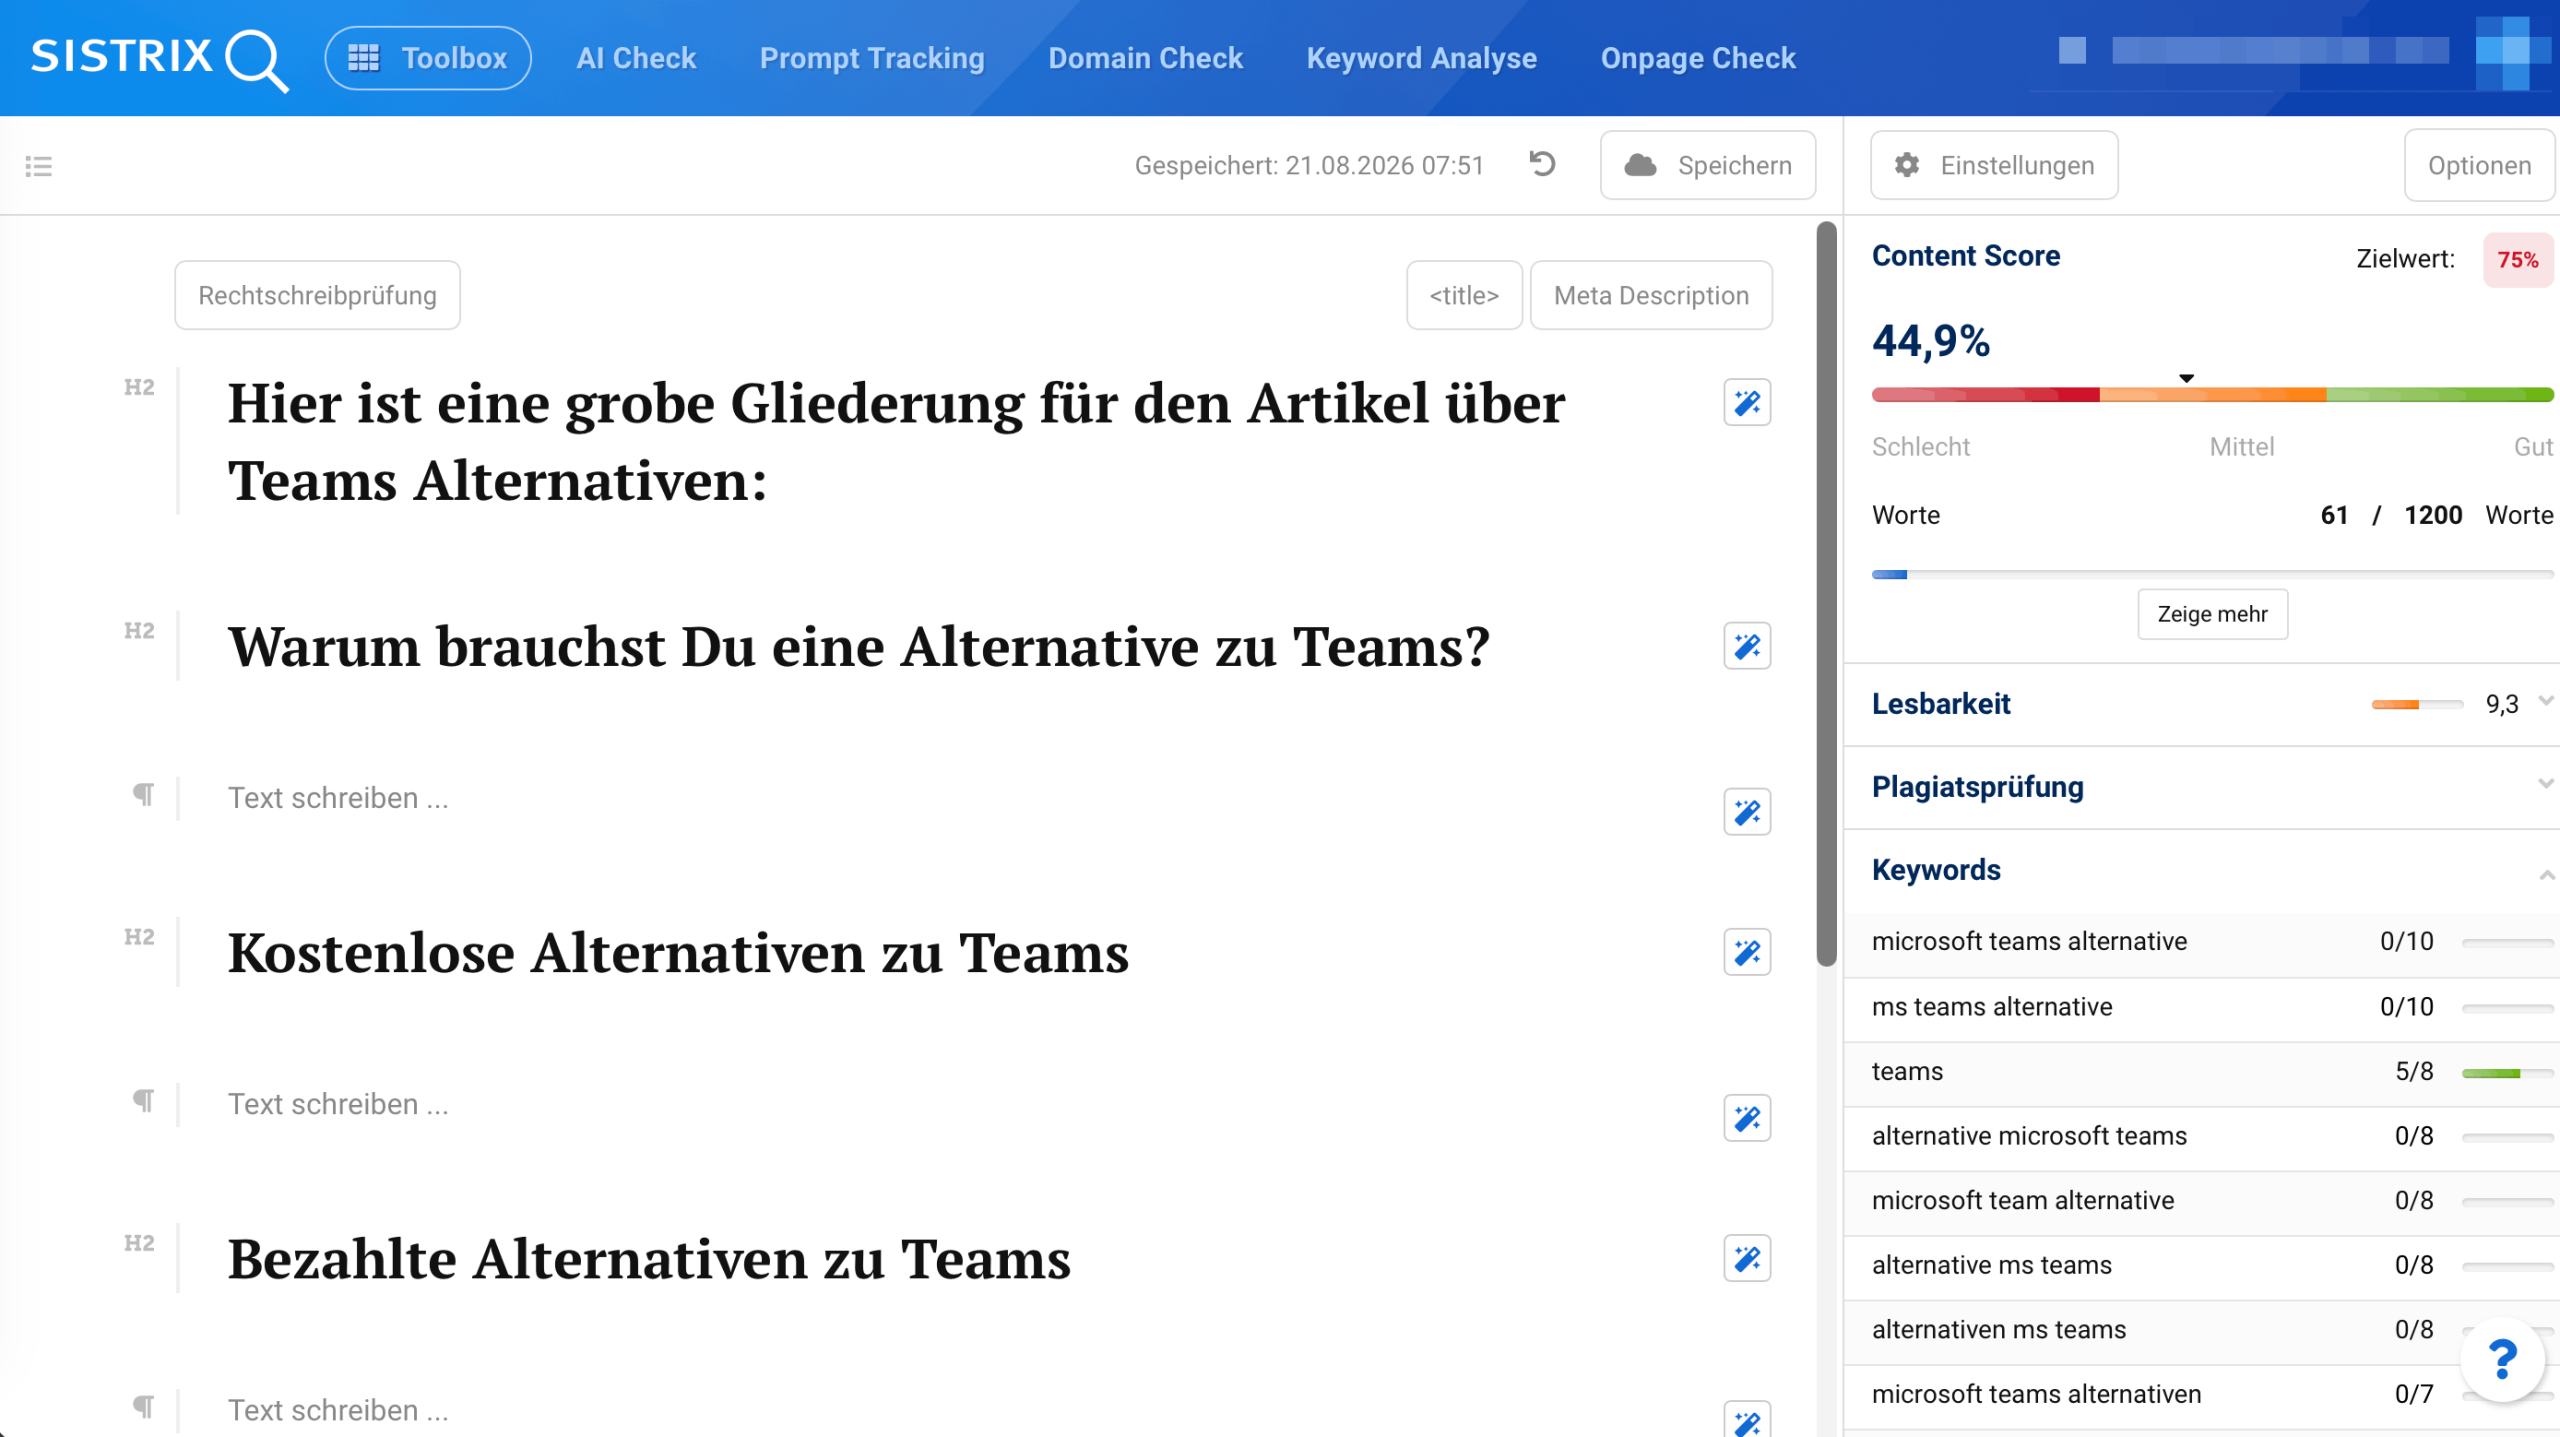
Task: Open Onpage Check
Action: [1698, 58]
